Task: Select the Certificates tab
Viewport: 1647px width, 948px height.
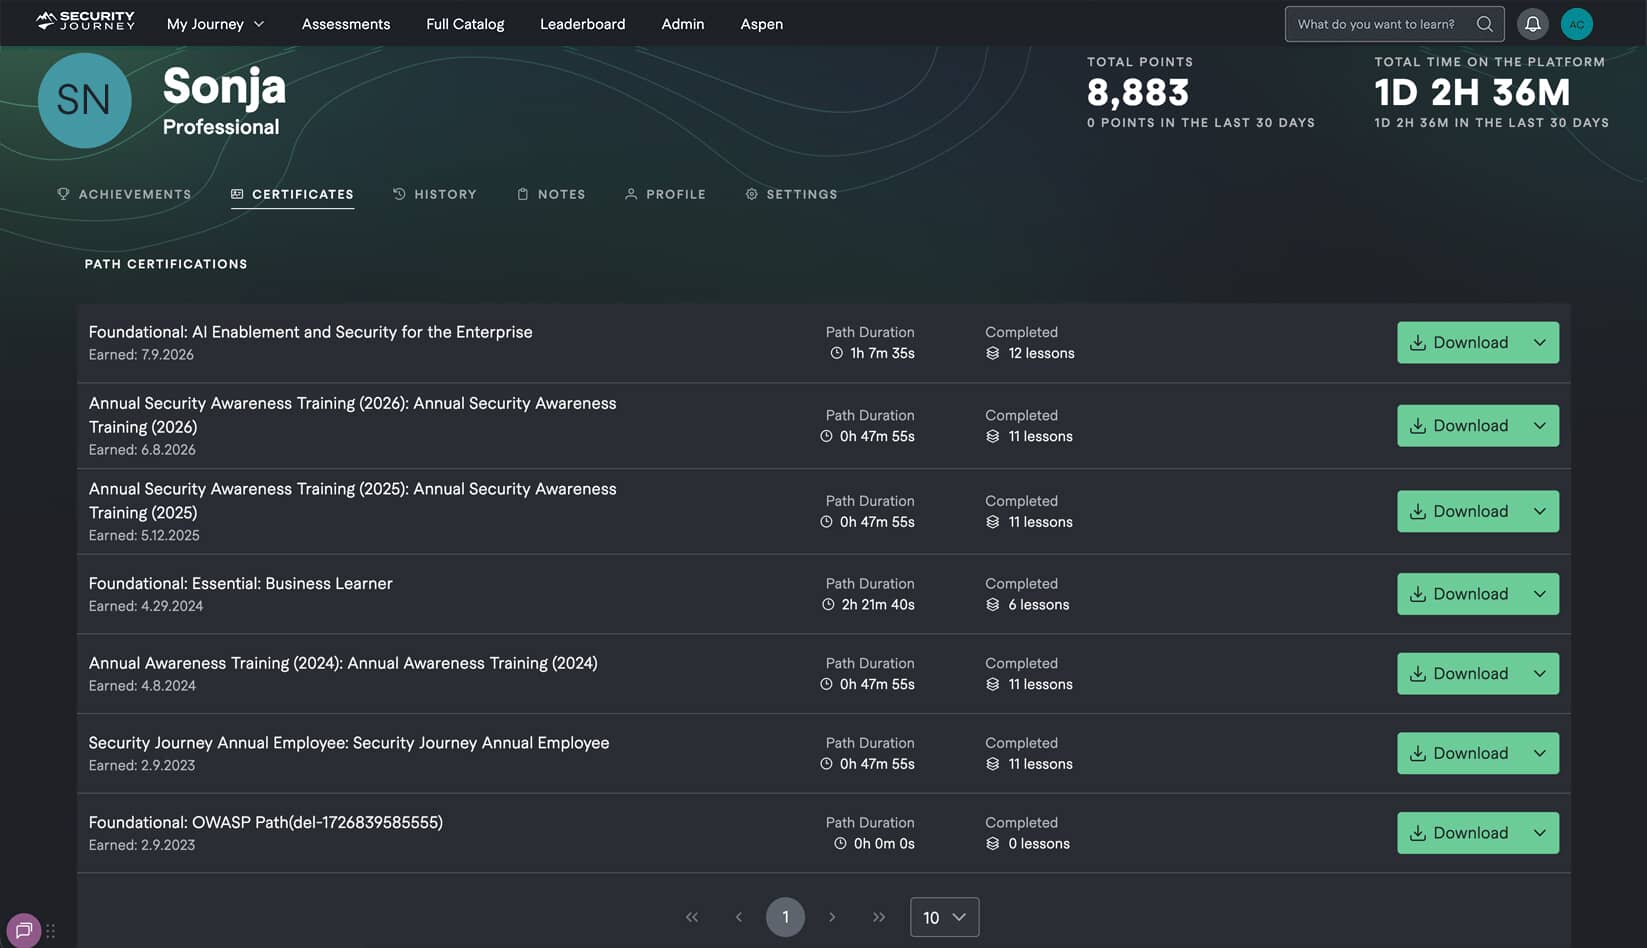Action: pyautogui.click(x=292, y=194)
